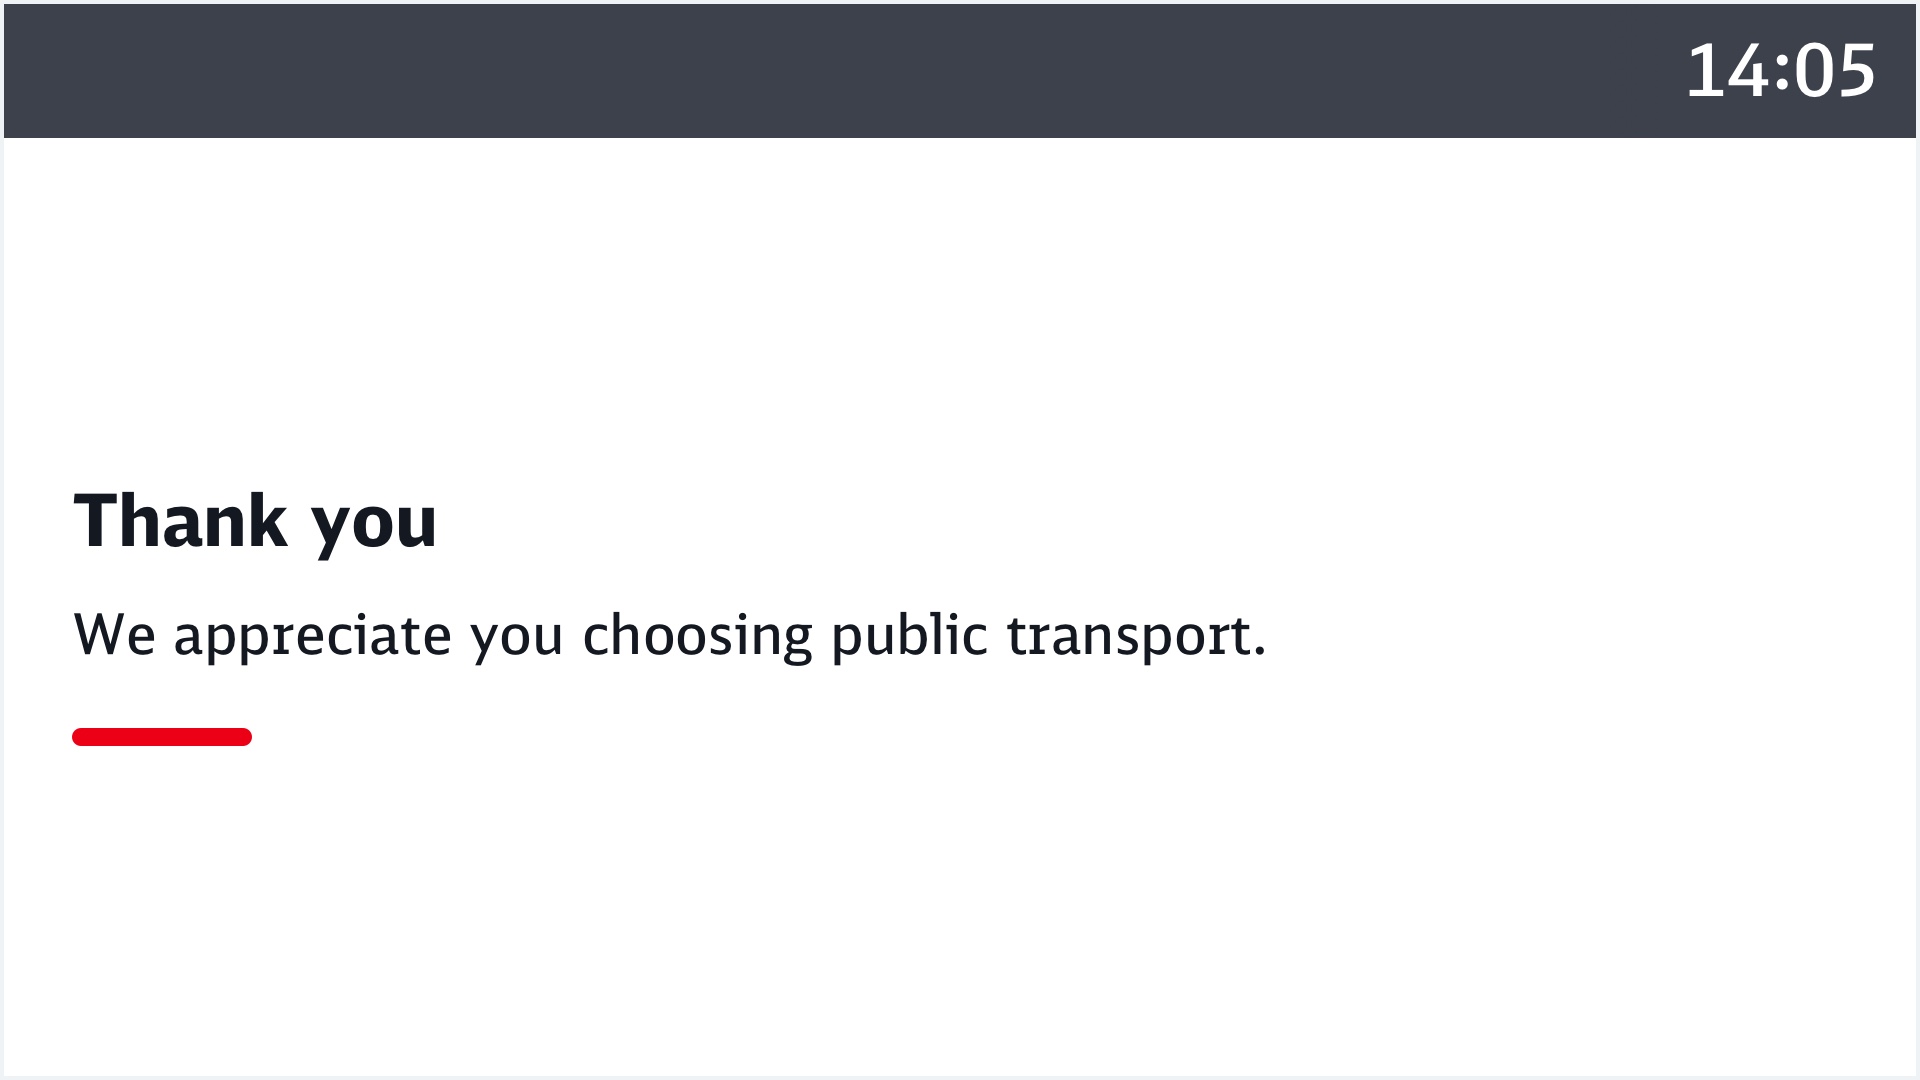Click the non-bold "you" in the subtitle
Screen dimensions: 1920x1080
pyautogui.click(x=516, y=637)
